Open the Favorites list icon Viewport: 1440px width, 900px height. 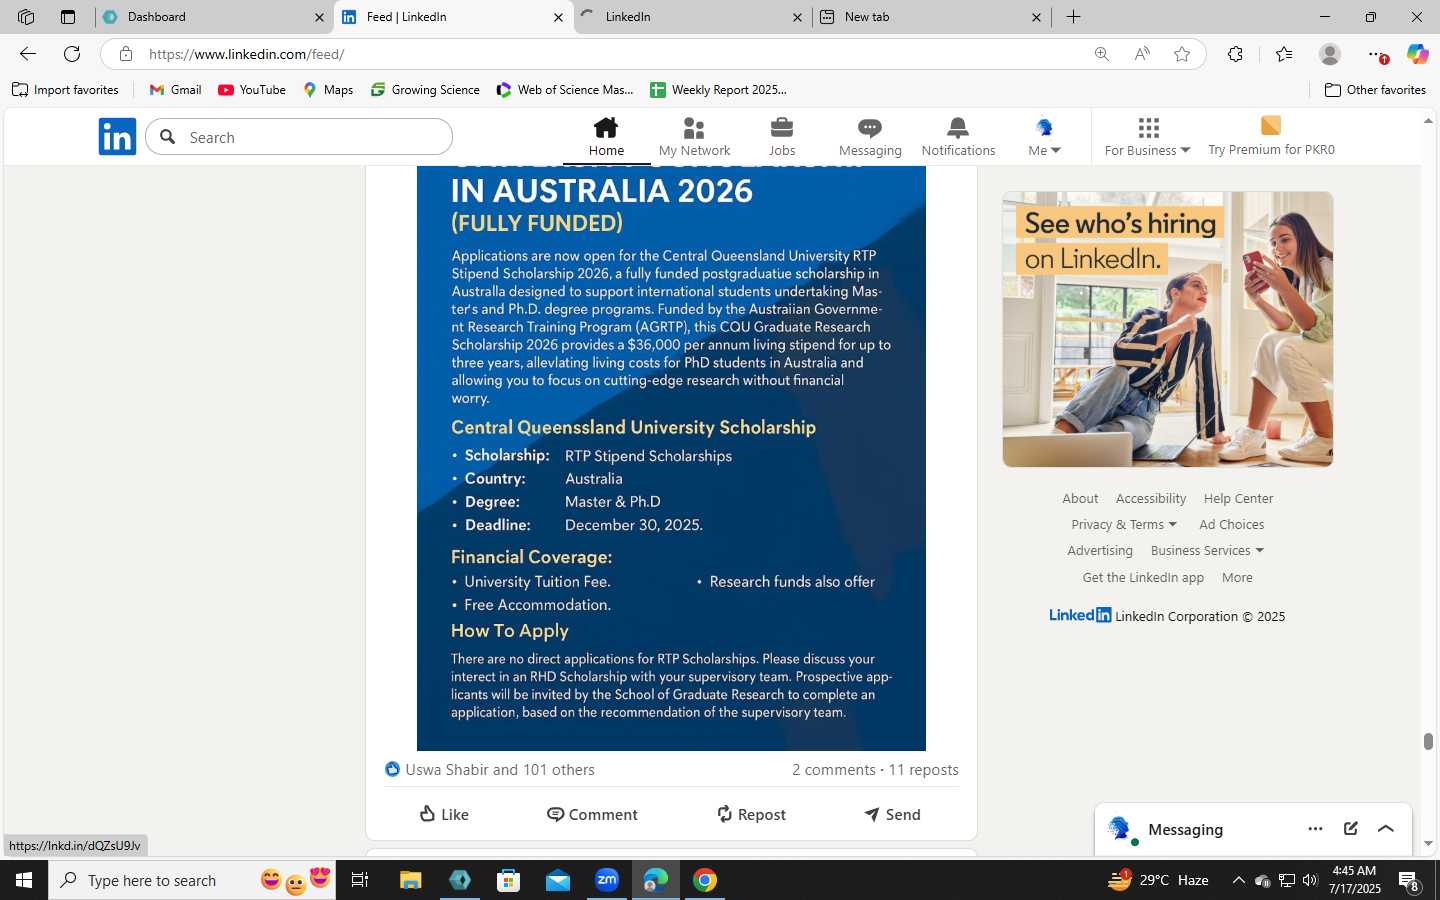[x=1284, y=54]
